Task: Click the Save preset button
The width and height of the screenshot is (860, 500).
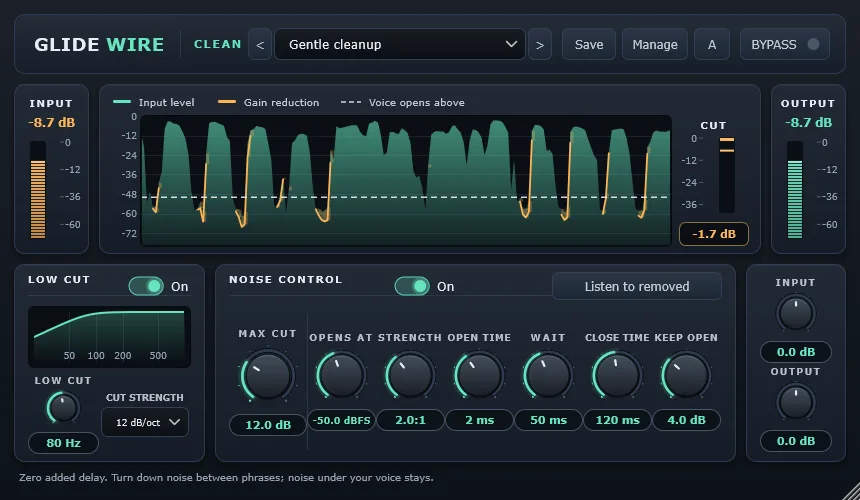Action: [589, 44]
